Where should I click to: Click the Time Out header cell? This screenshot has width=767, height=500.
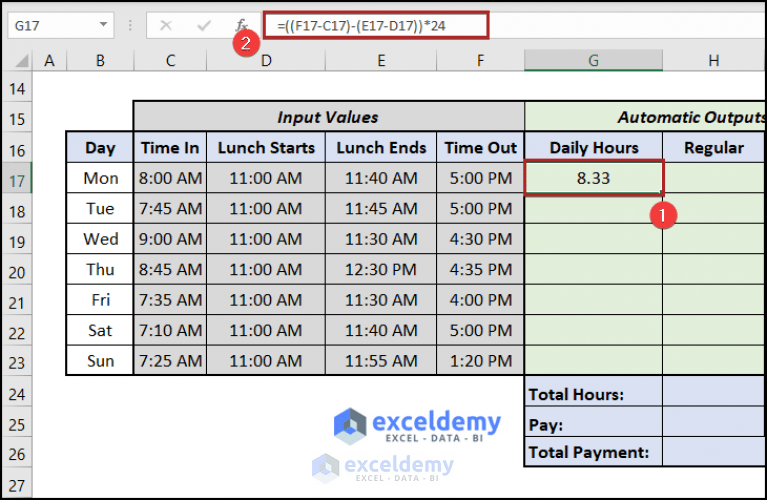coord(480,148)
